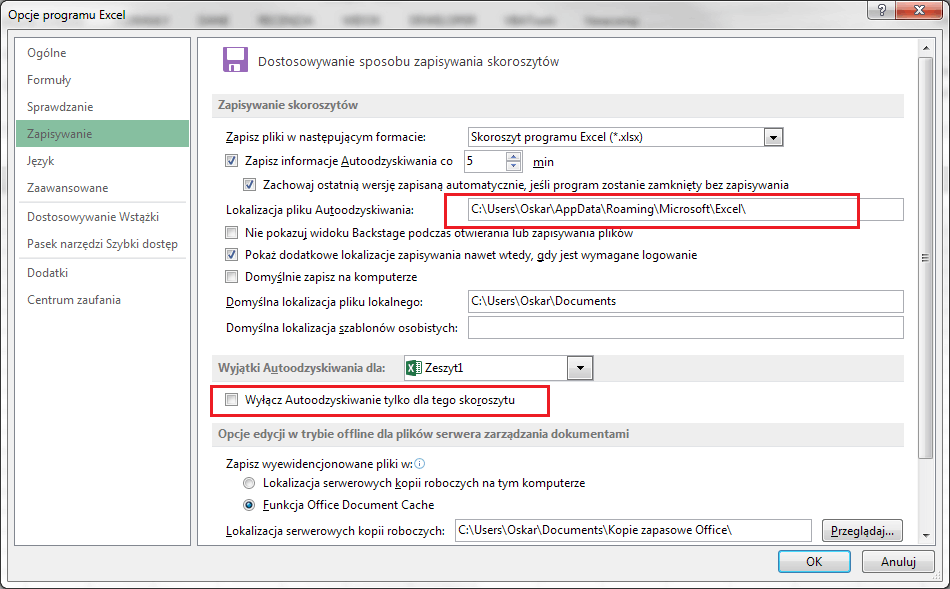The image size is (950, 589).
Task: Toggle 'Pokaż dodatkowe lokalizacje zapisywania' checkbox
Action: (231, 255)
